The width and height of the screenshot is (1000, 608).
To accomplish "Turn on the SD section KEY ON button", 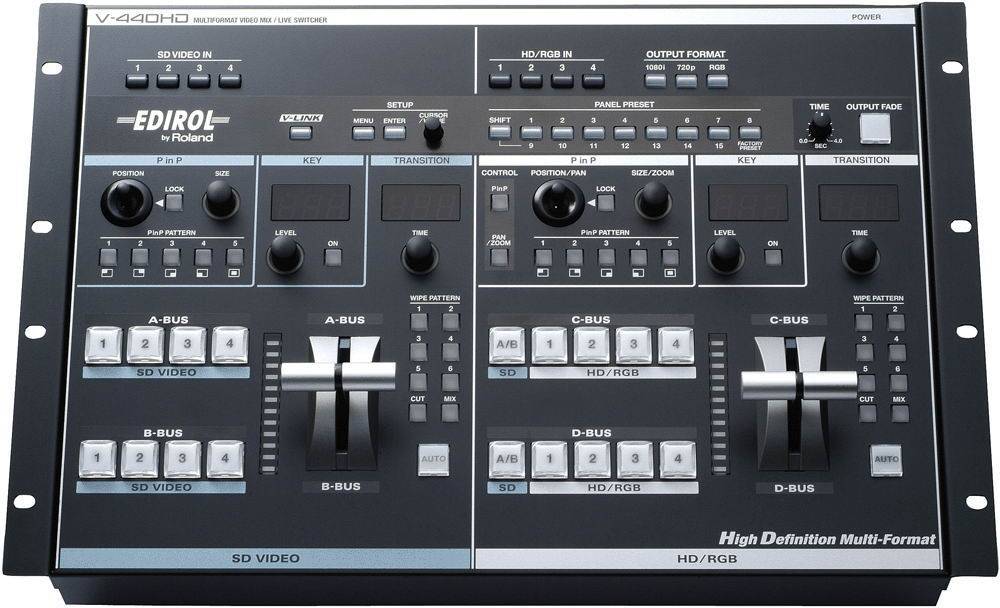I will 332,257.
